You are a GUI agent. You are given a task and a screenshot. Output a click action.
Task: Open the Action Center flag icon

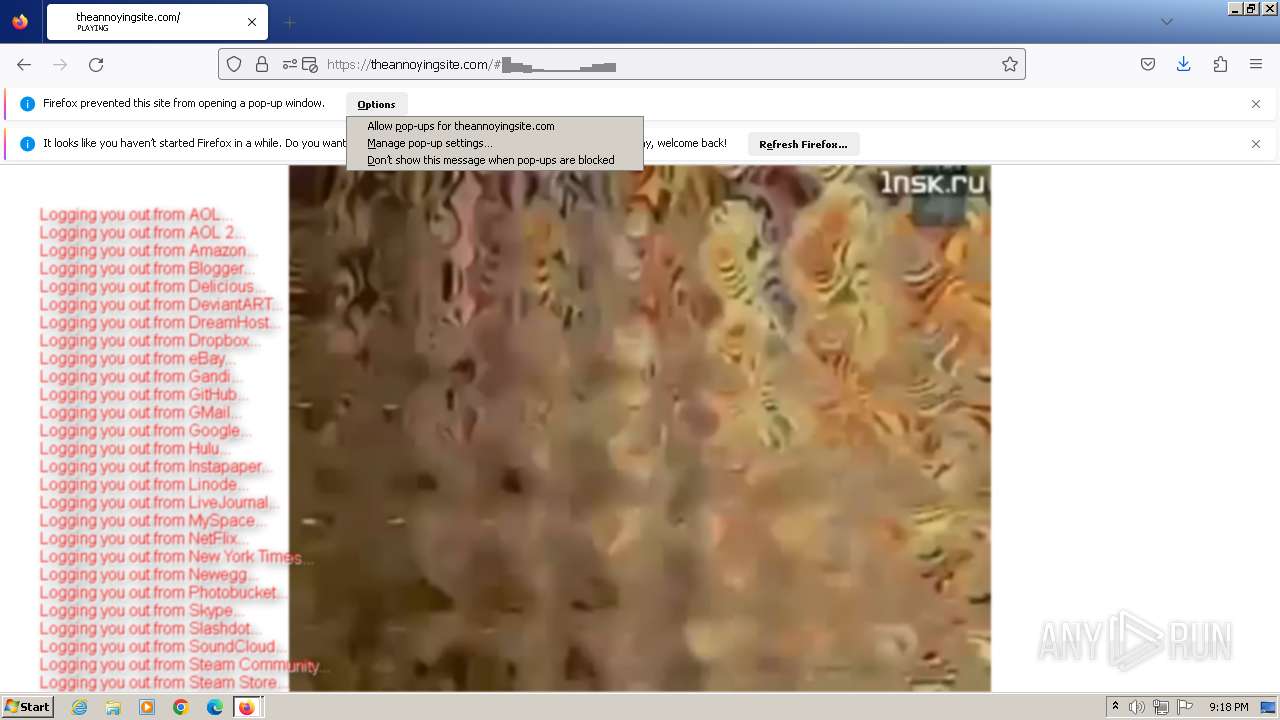[1185, 707]
